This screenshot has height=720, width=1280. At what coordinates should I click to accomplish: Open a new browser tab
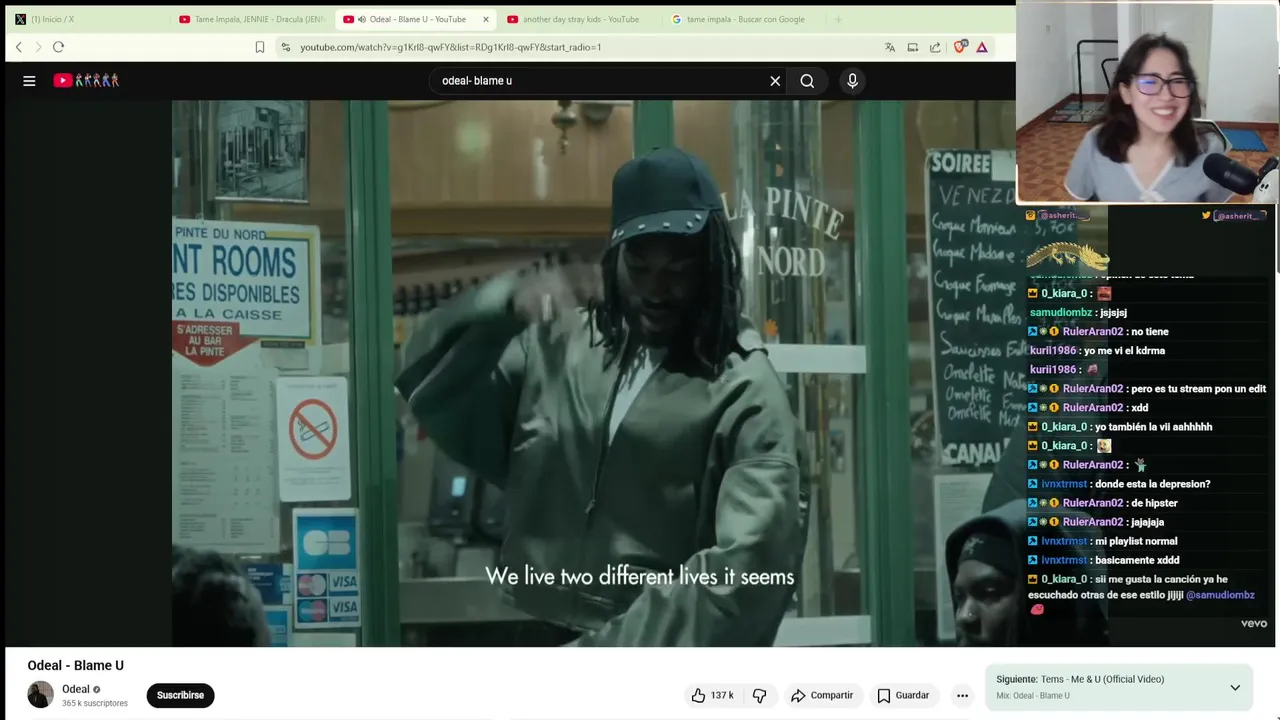pos(838,19)
